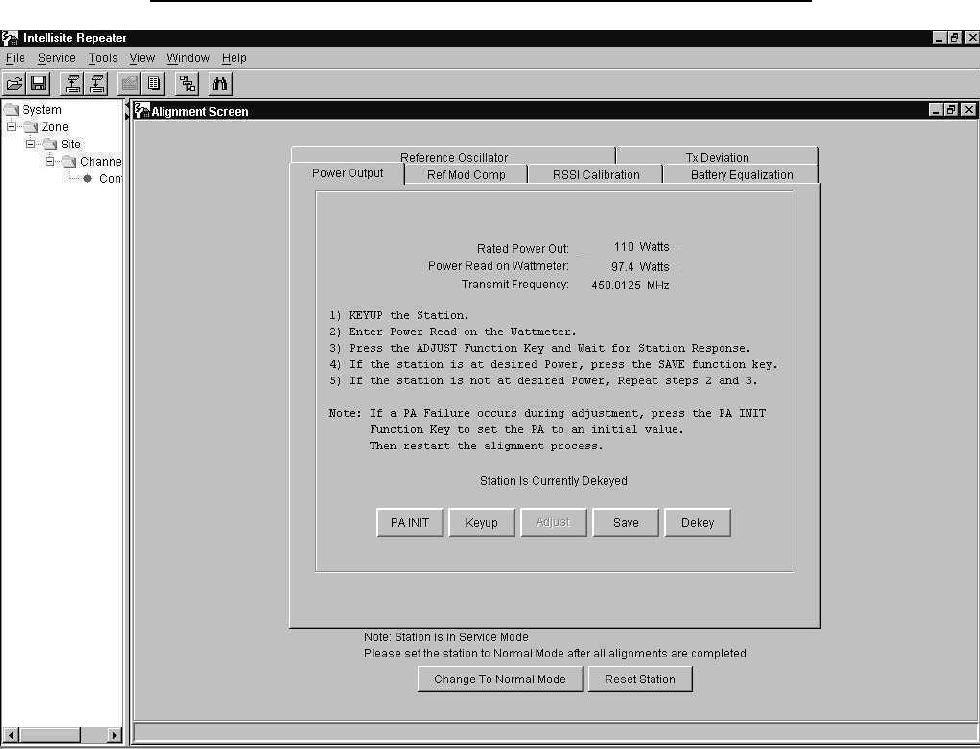Open the document list toolbar icon

click(x=154, y=83)
